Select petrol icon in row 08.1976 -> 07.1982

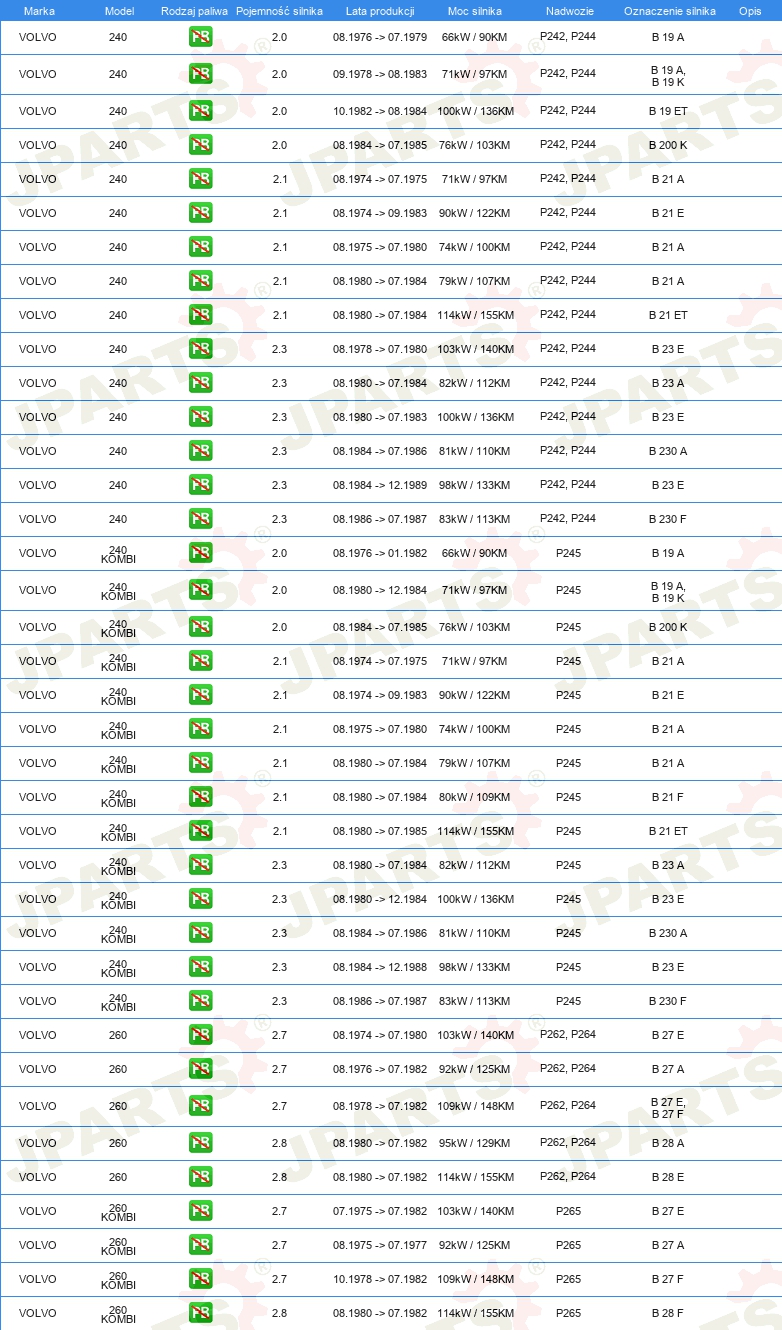(201, 1069)
